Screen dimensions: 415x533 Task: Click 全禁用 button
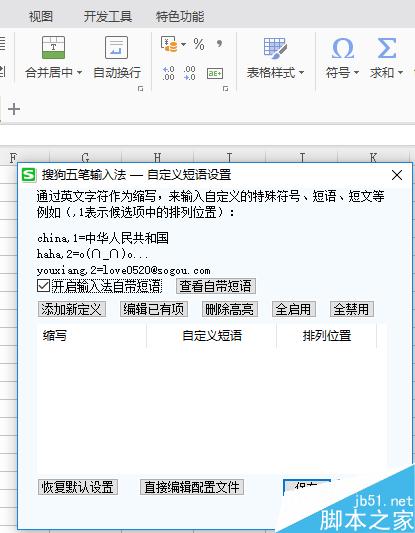(352, 309)
